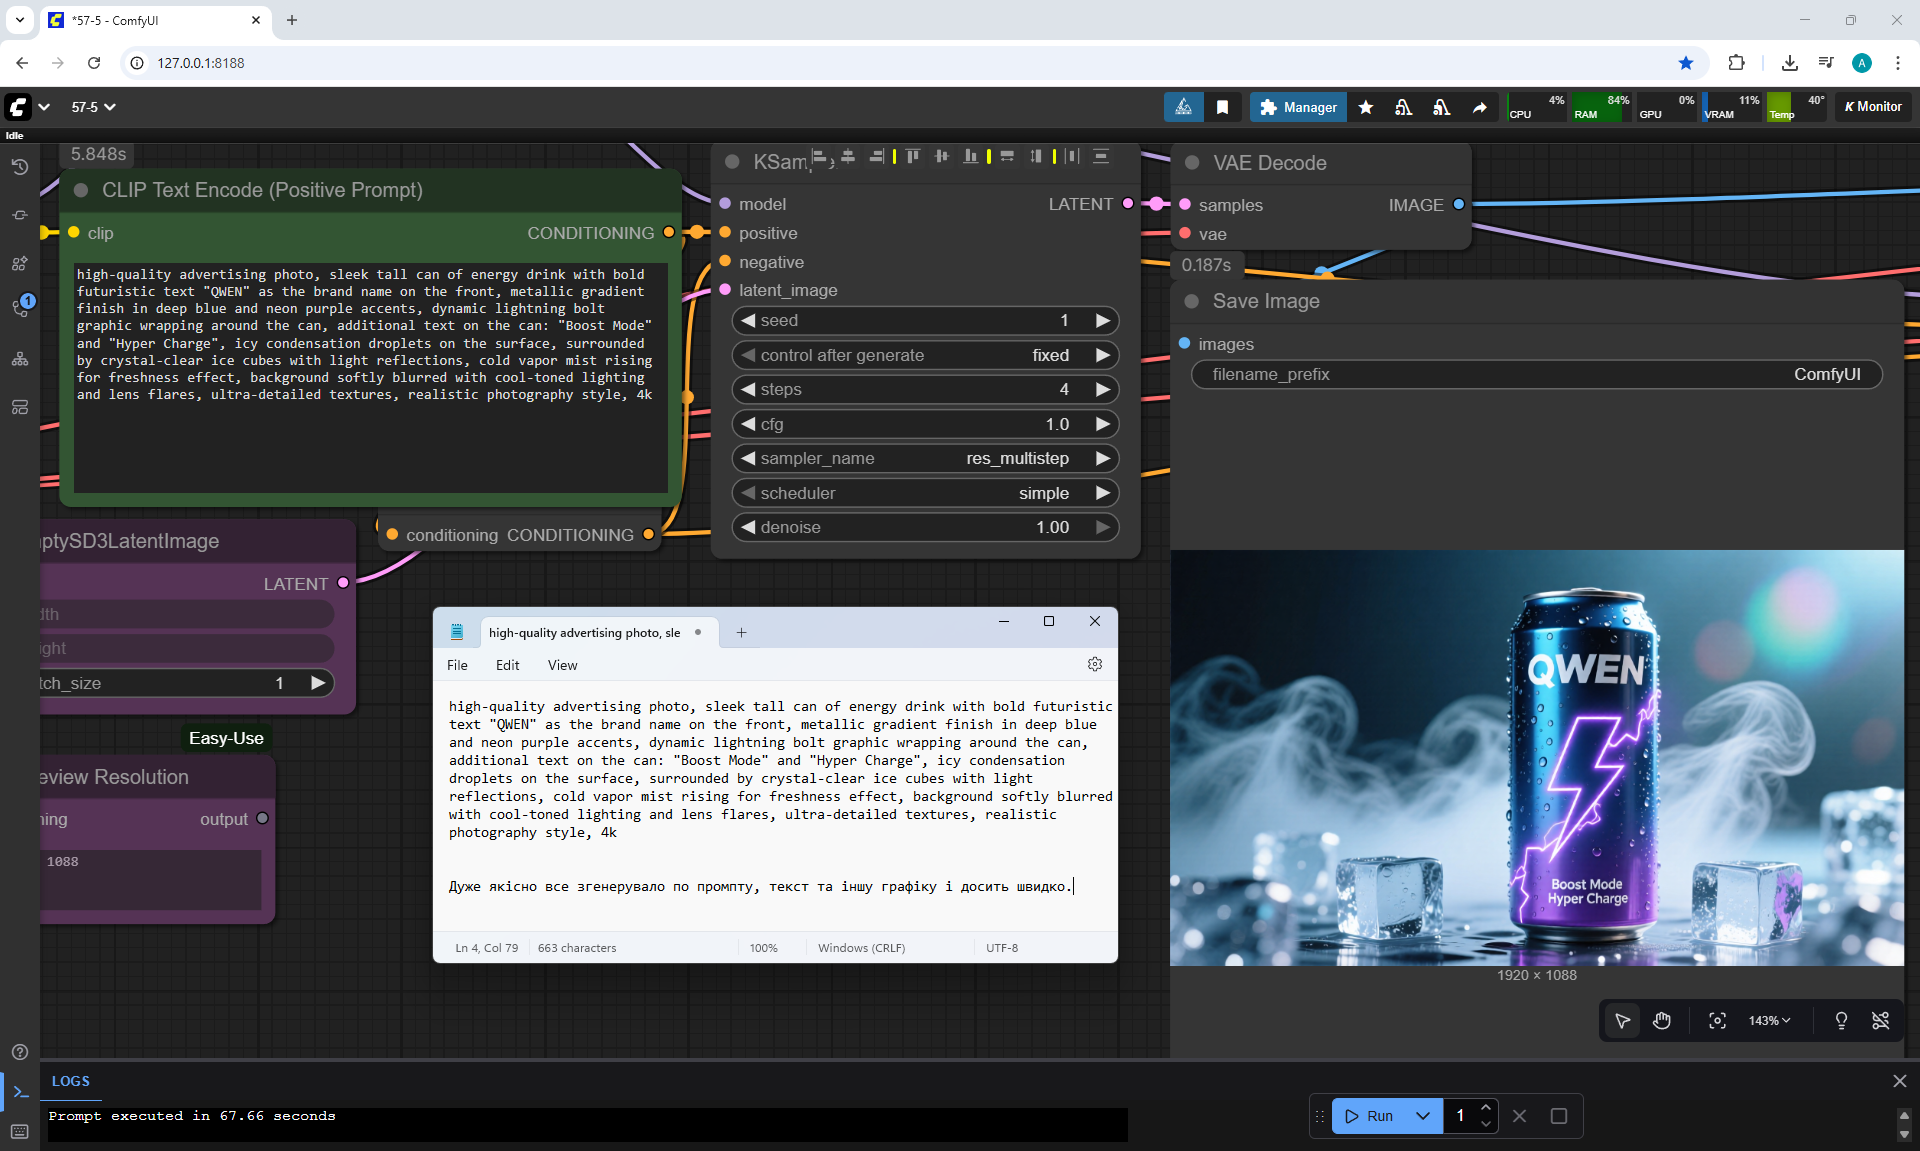Collapse the VAE Decode node via dot
Screen dimensions: 1920x1151
click(1192, 163)
